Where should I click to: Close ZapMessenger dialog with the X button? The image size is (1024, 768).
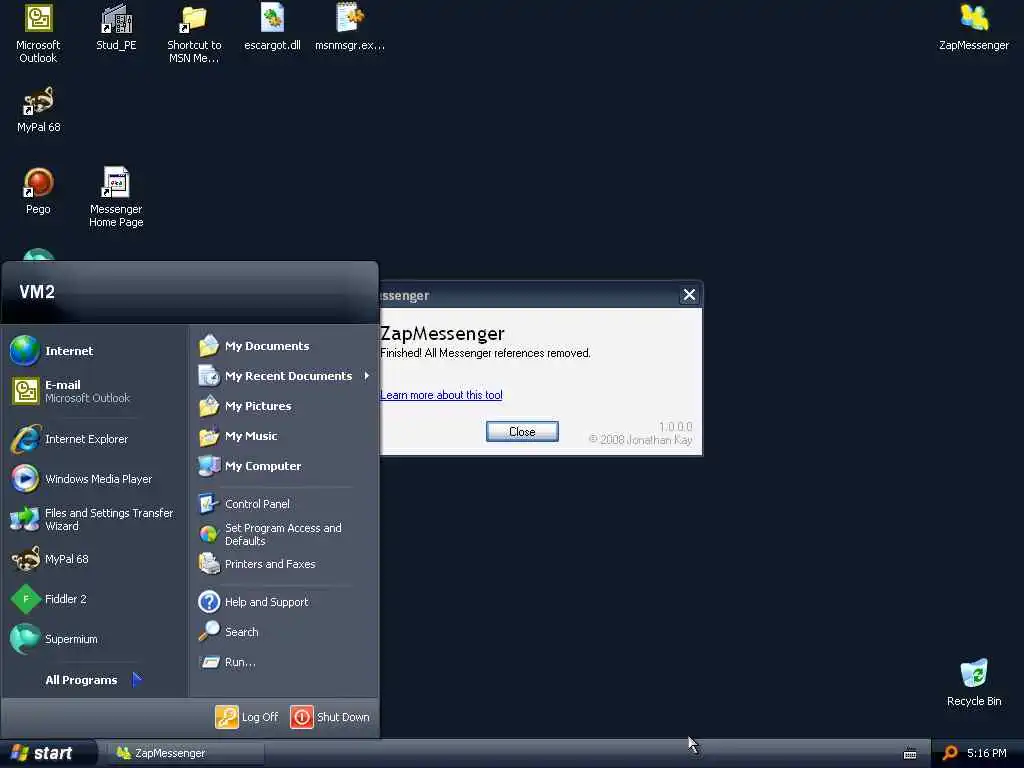click(x=689, y=295)
